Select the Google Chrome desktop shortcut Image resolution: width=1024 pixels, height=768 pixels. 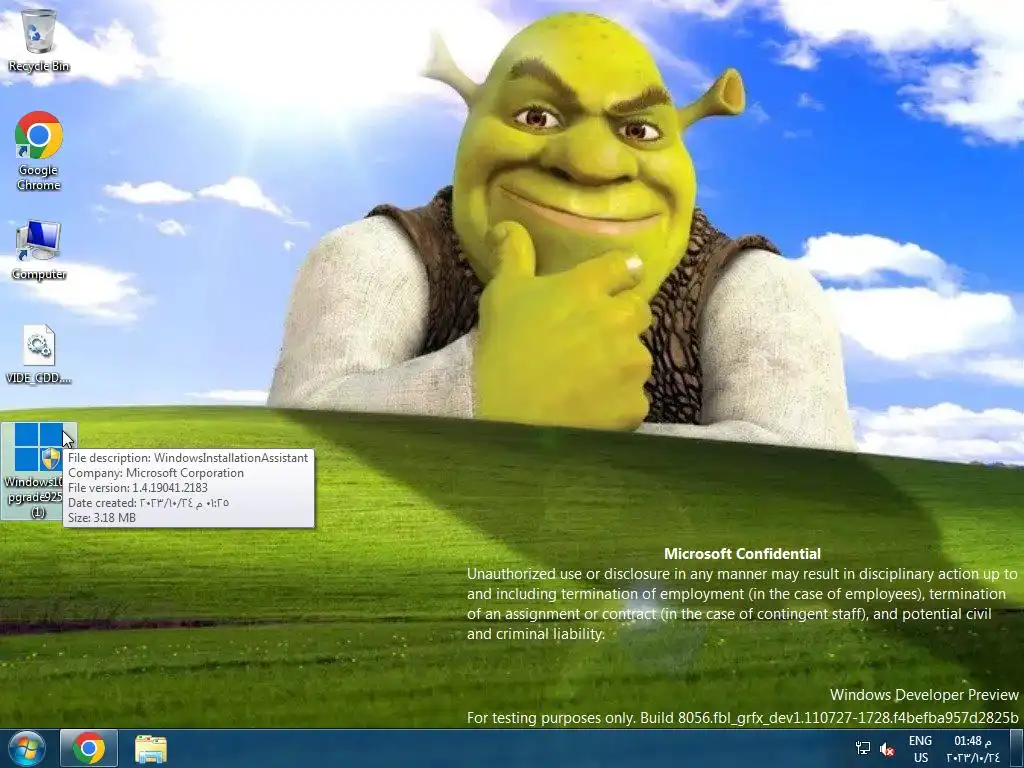(x=39, y=150)
